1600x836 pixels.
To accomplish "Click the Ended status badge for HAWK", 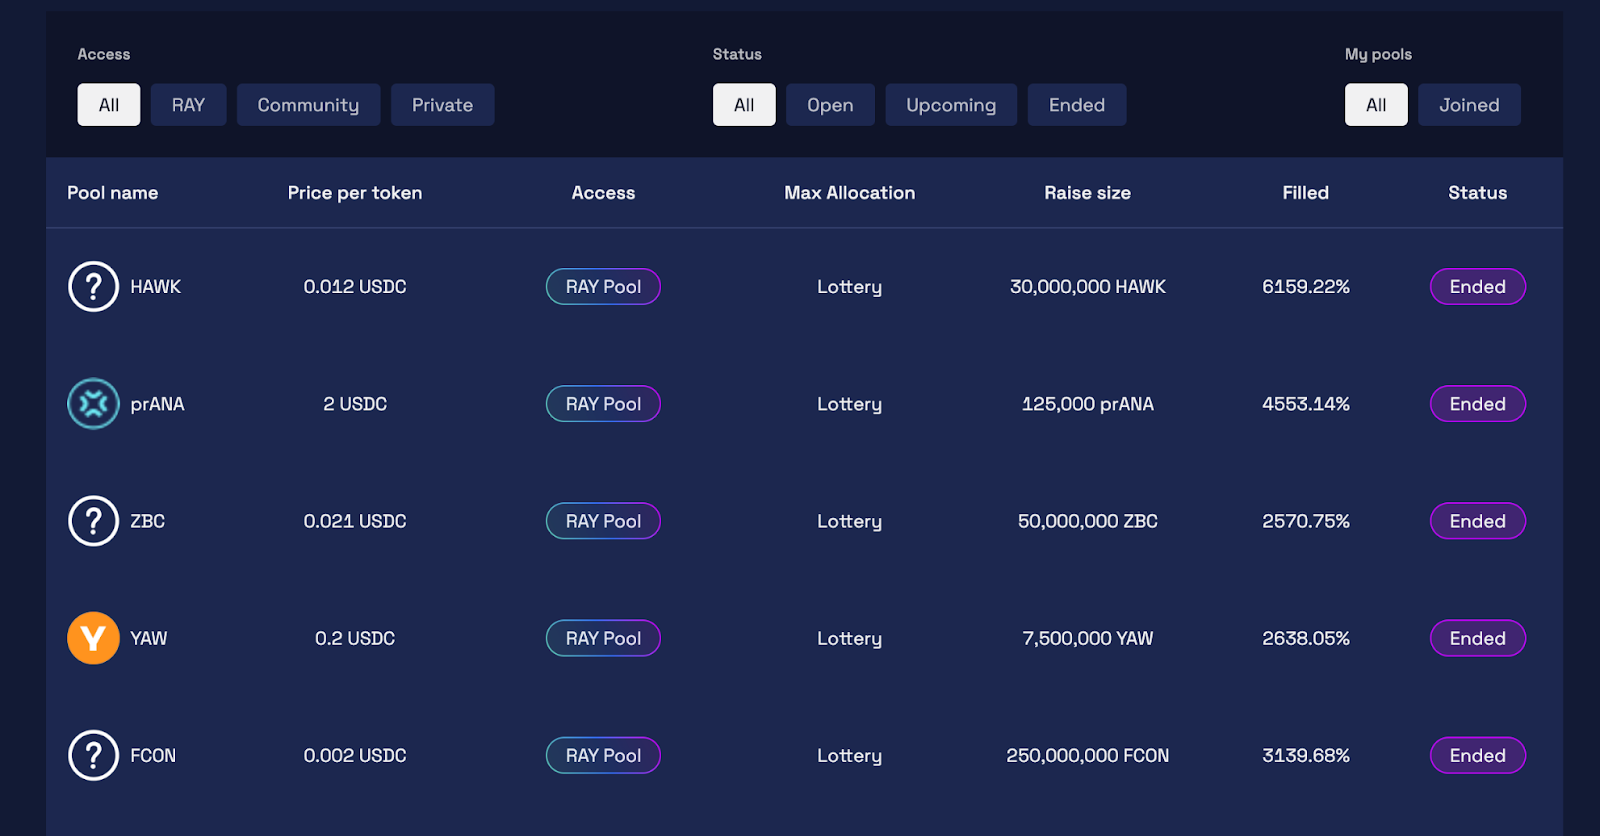I will click(1478, 287).
